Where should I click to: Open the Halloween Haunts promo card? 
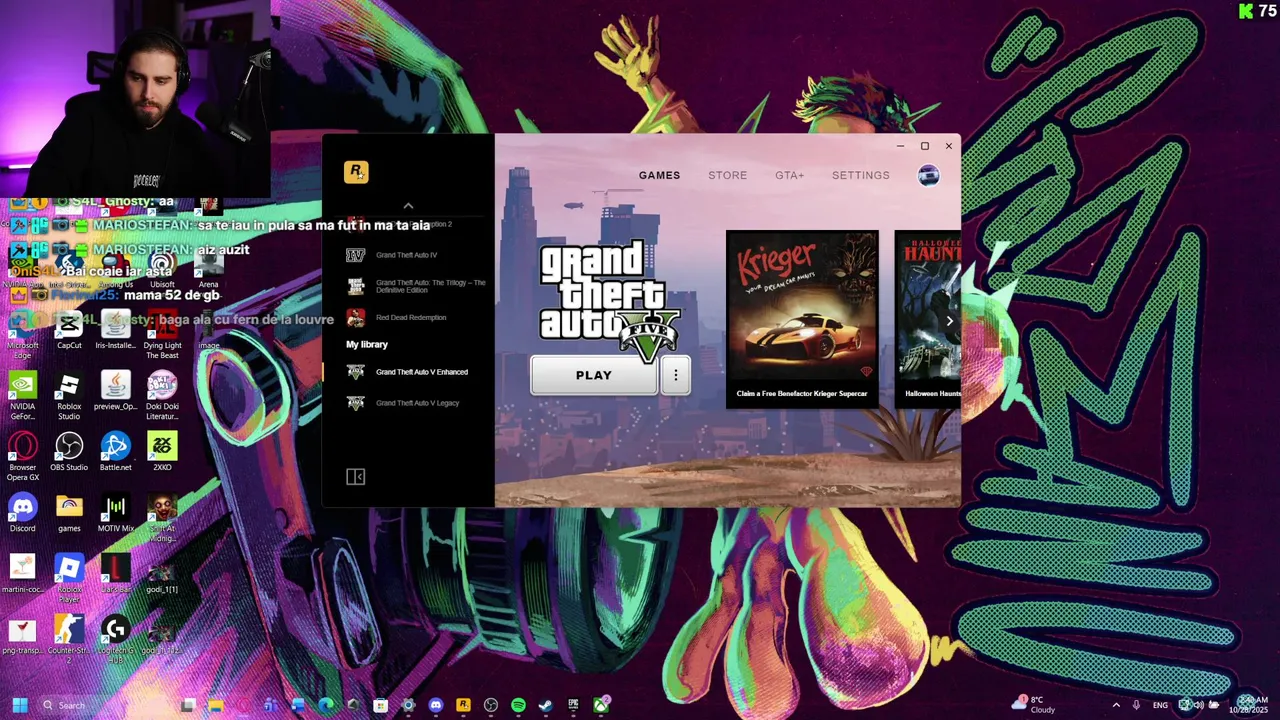[x=928, y=319]
